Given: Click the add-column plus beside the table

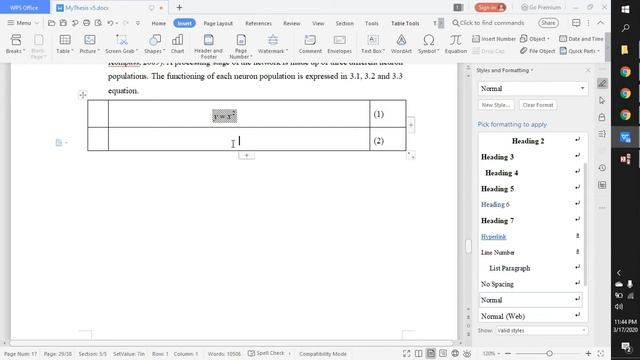Looking at the screenshot, I should coord(411,124).
